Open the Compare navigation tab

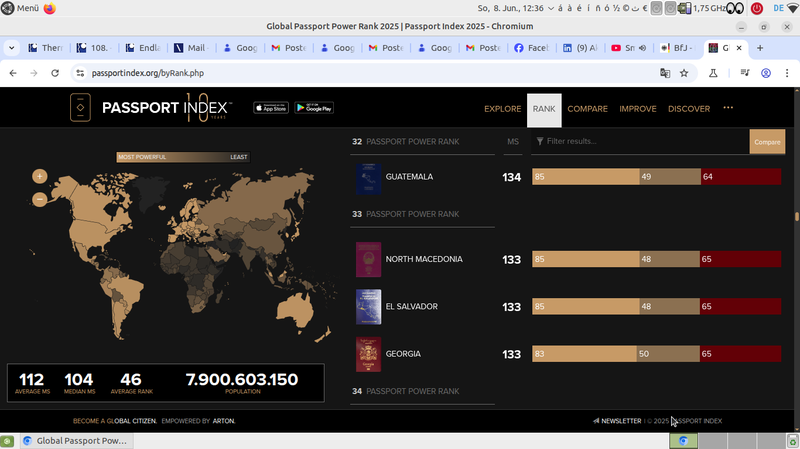click(588, 109)
